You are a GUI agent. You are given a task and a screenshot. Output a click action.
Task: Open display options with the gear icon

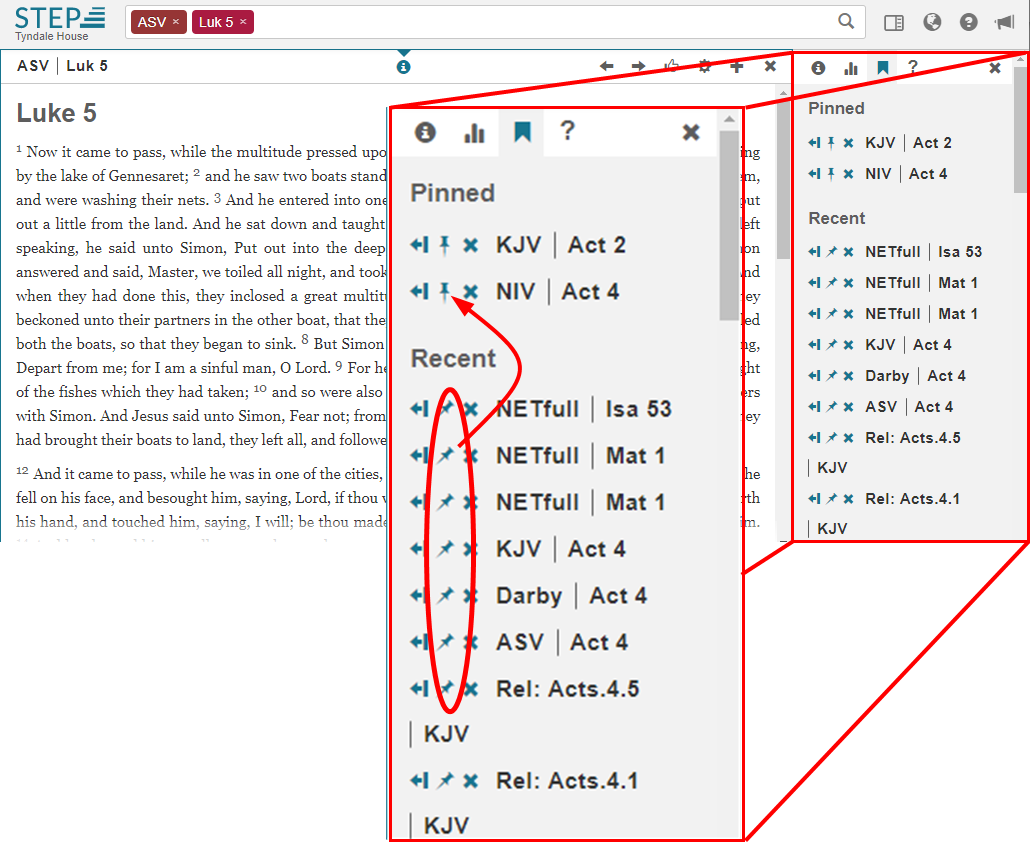(704, 65)
